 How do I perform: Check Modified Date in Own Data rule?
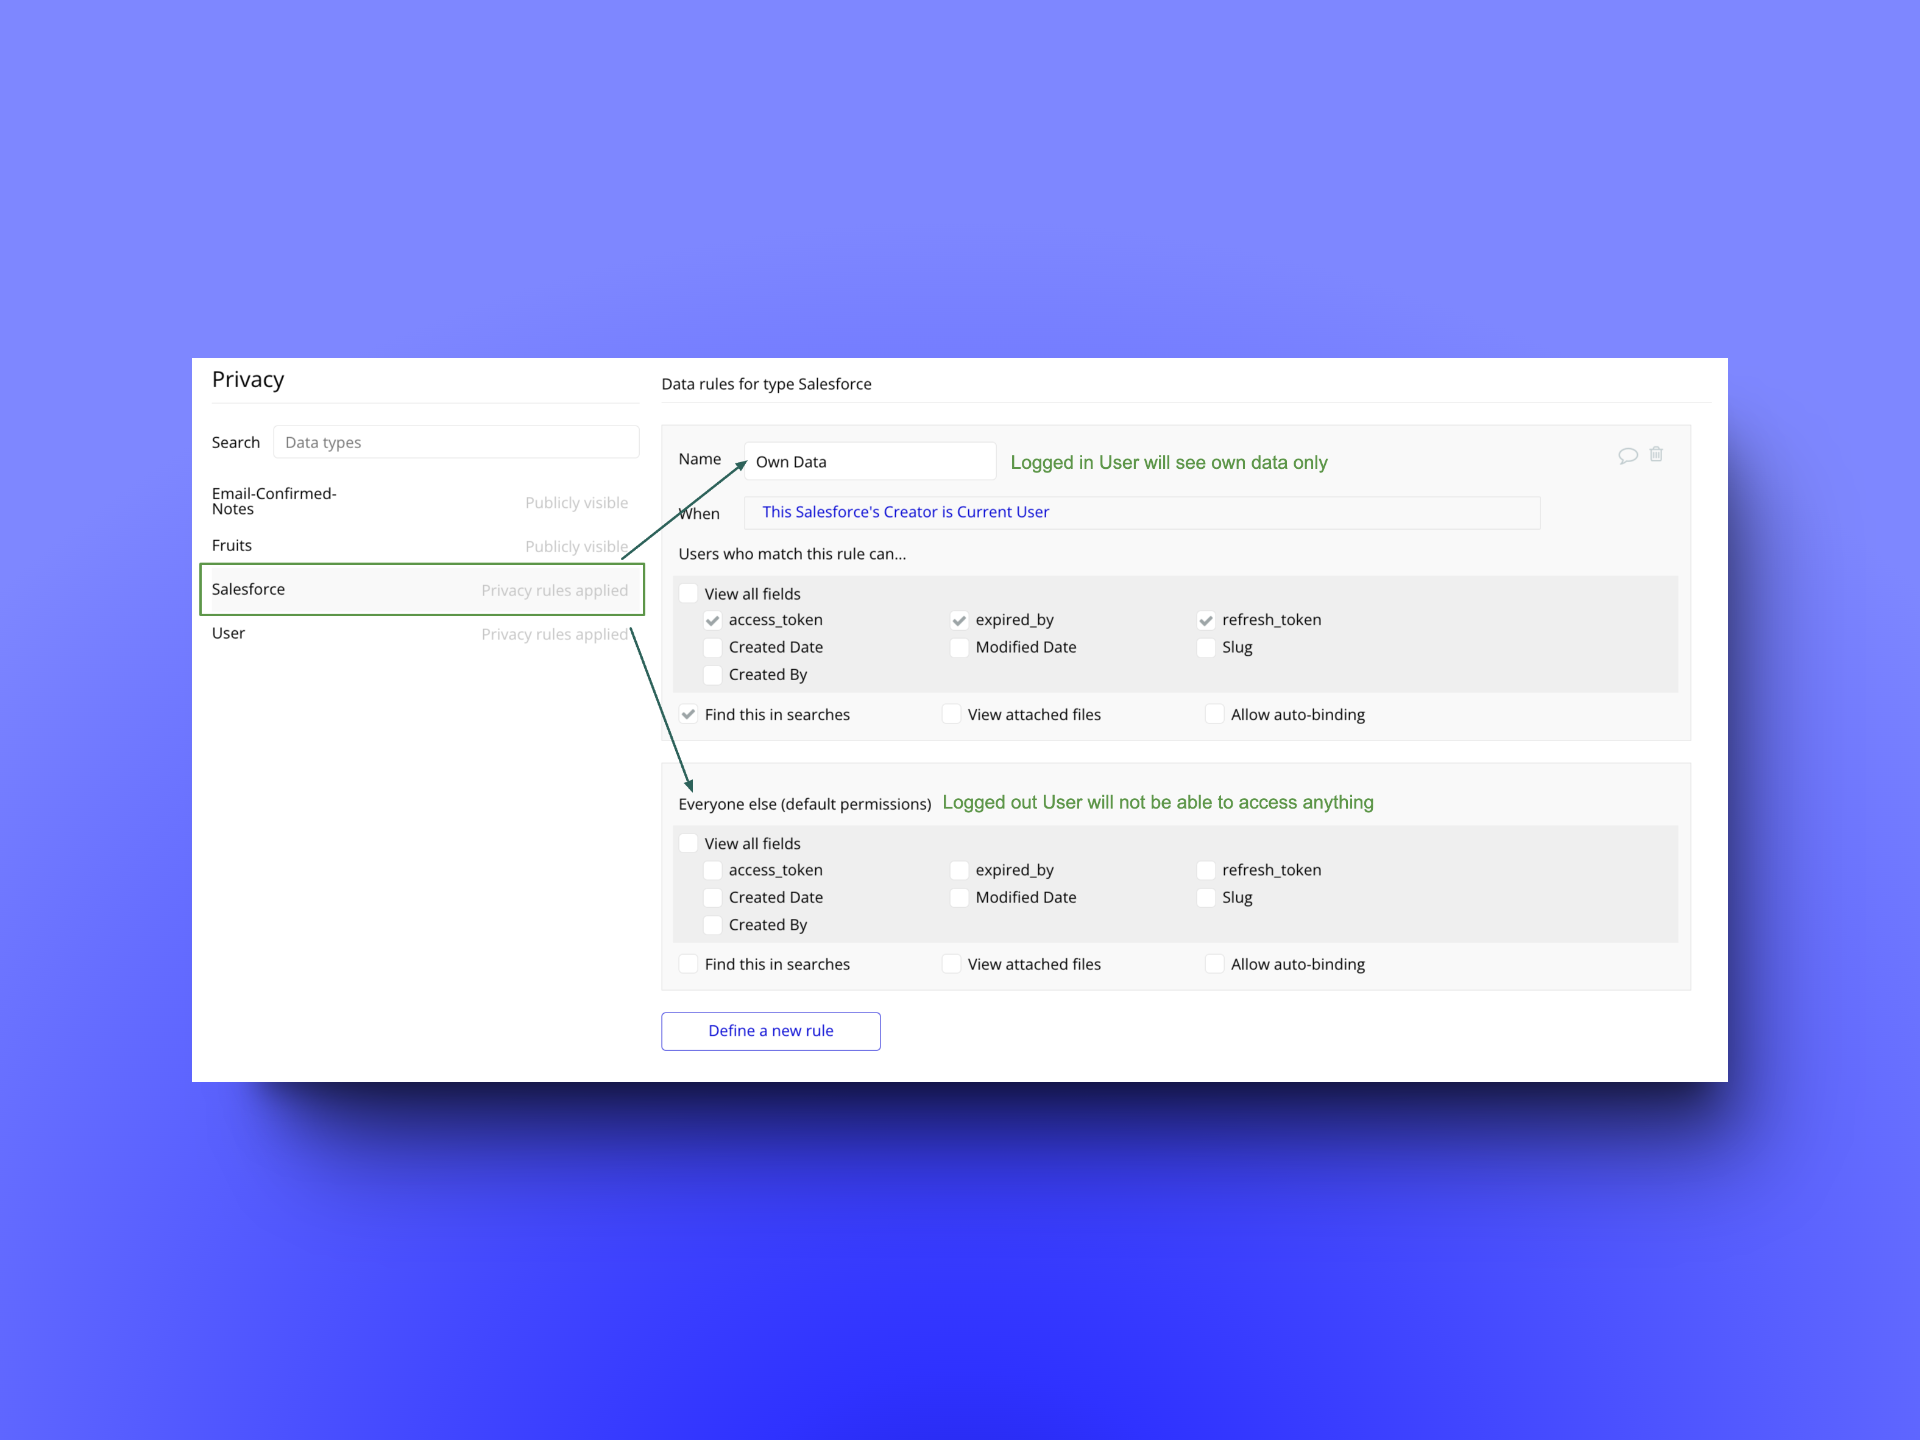pos(959,647)
